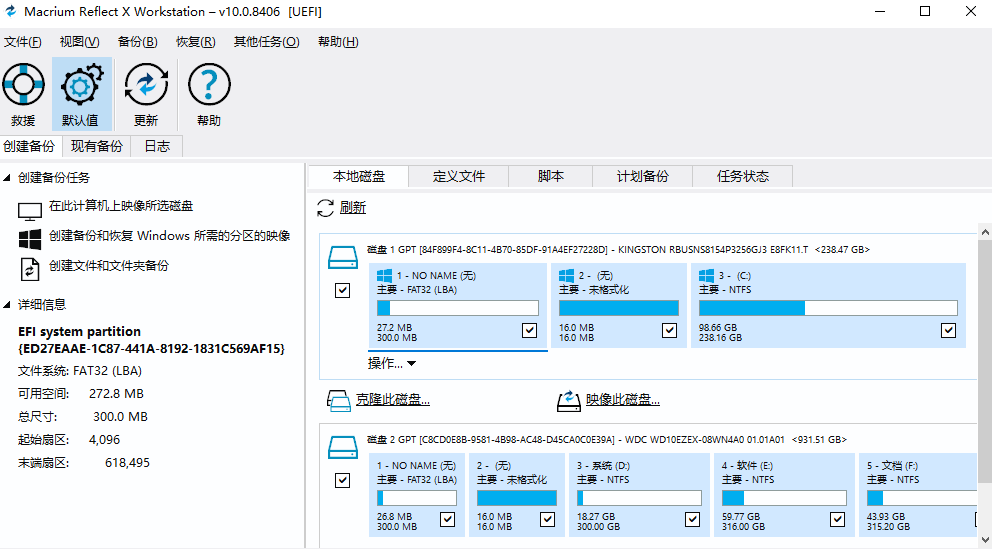Click 在此计算机上映像所选磁盘 task link
The width and height of the screenshot is (992, 549).
click(121, 206)
